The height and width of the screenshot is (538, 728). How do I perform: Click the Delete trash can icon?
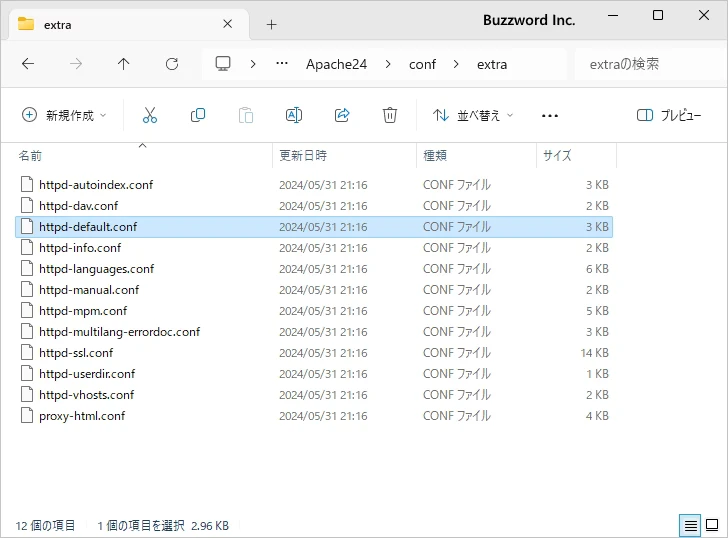tap(390, 115)
